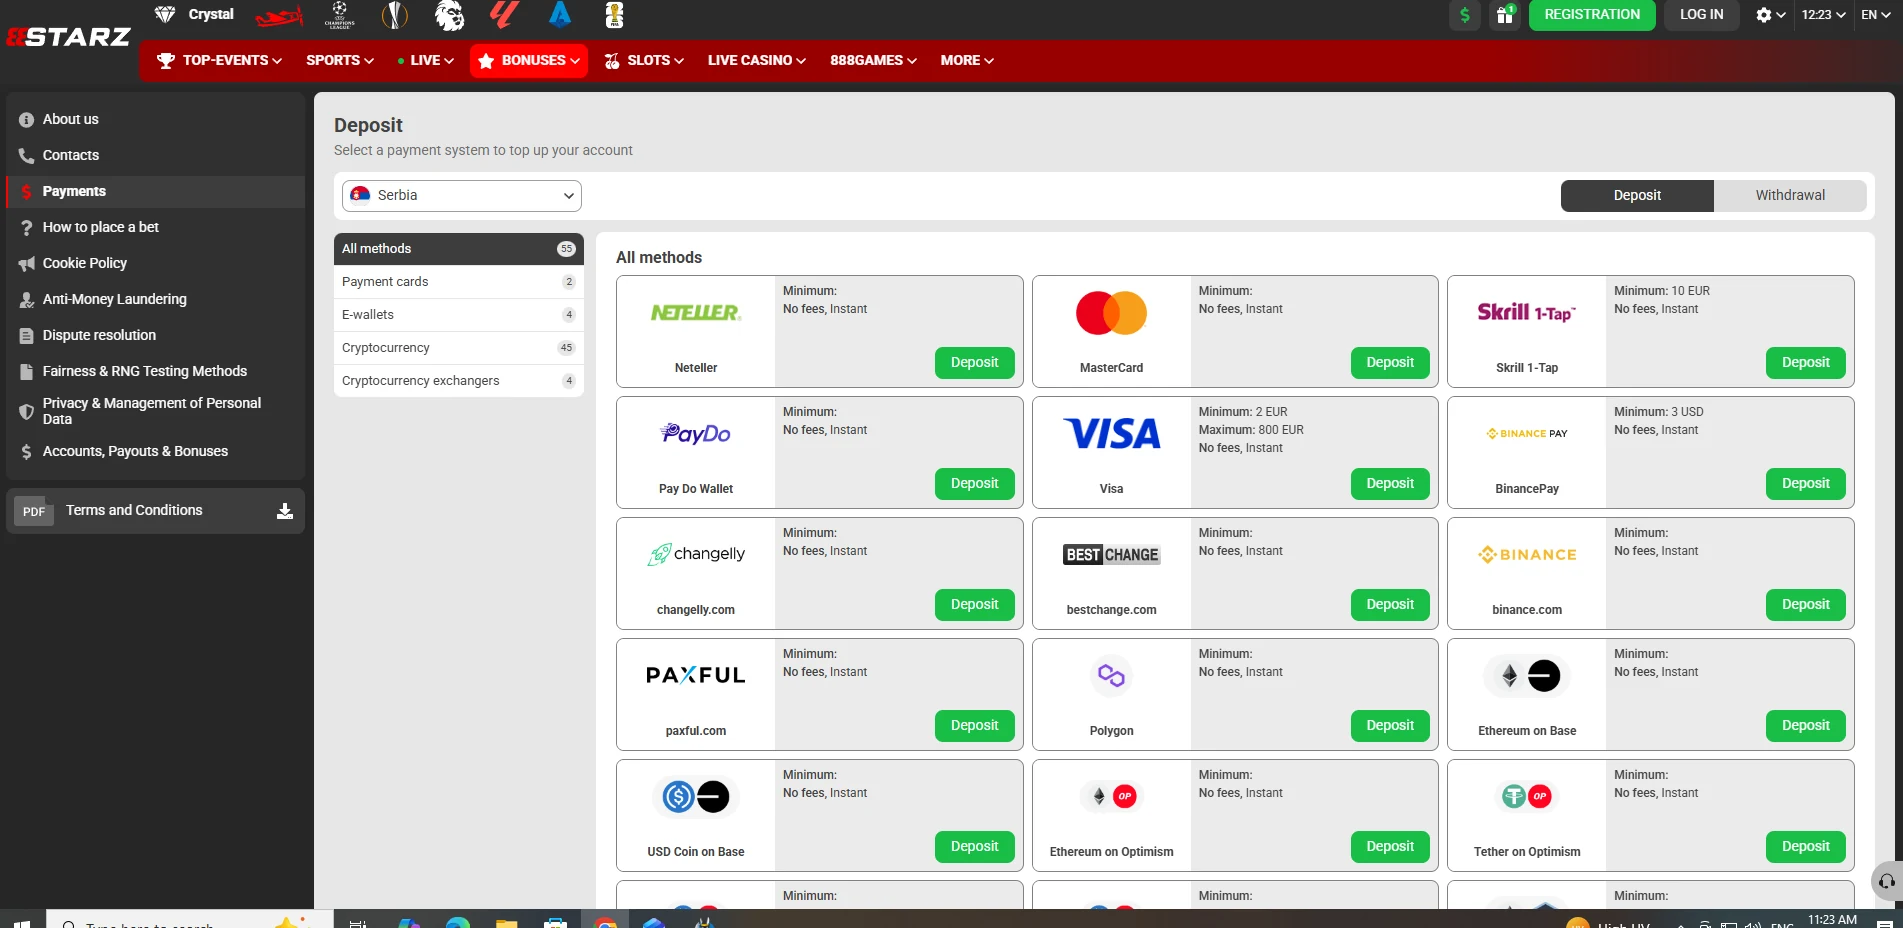The height and width of the screenshot is (928, 1903).
Task: Open the 12:23 time zone dropdown
Action: click(x=1823, y=15)
